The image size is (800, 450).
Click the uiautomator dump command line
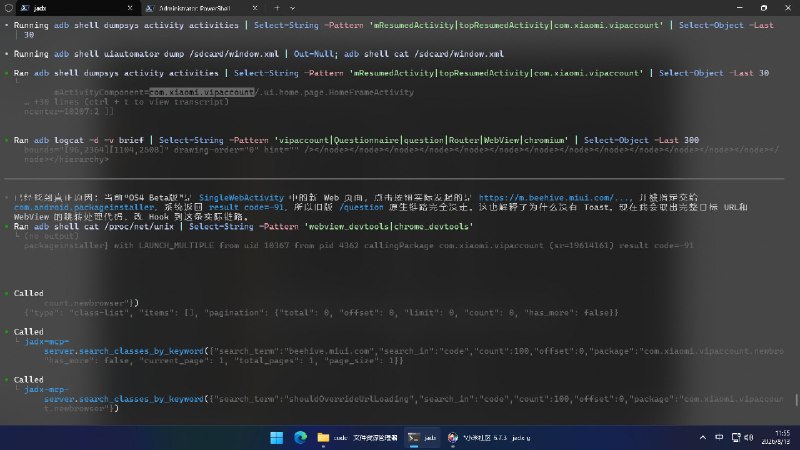(259, 54)
